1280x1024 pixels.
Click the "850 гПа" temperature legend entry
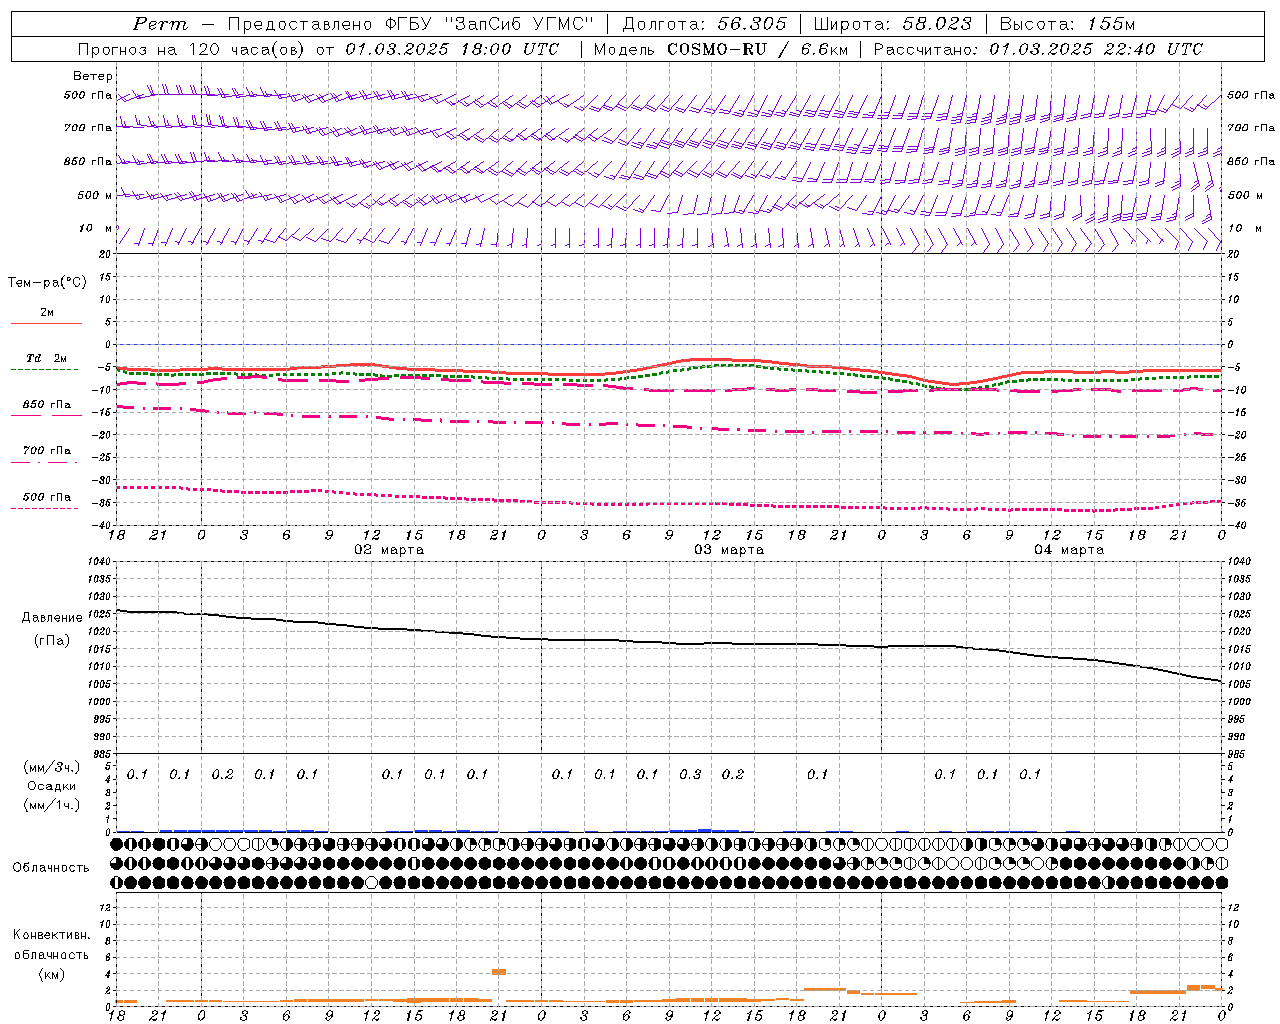[46, 405]
